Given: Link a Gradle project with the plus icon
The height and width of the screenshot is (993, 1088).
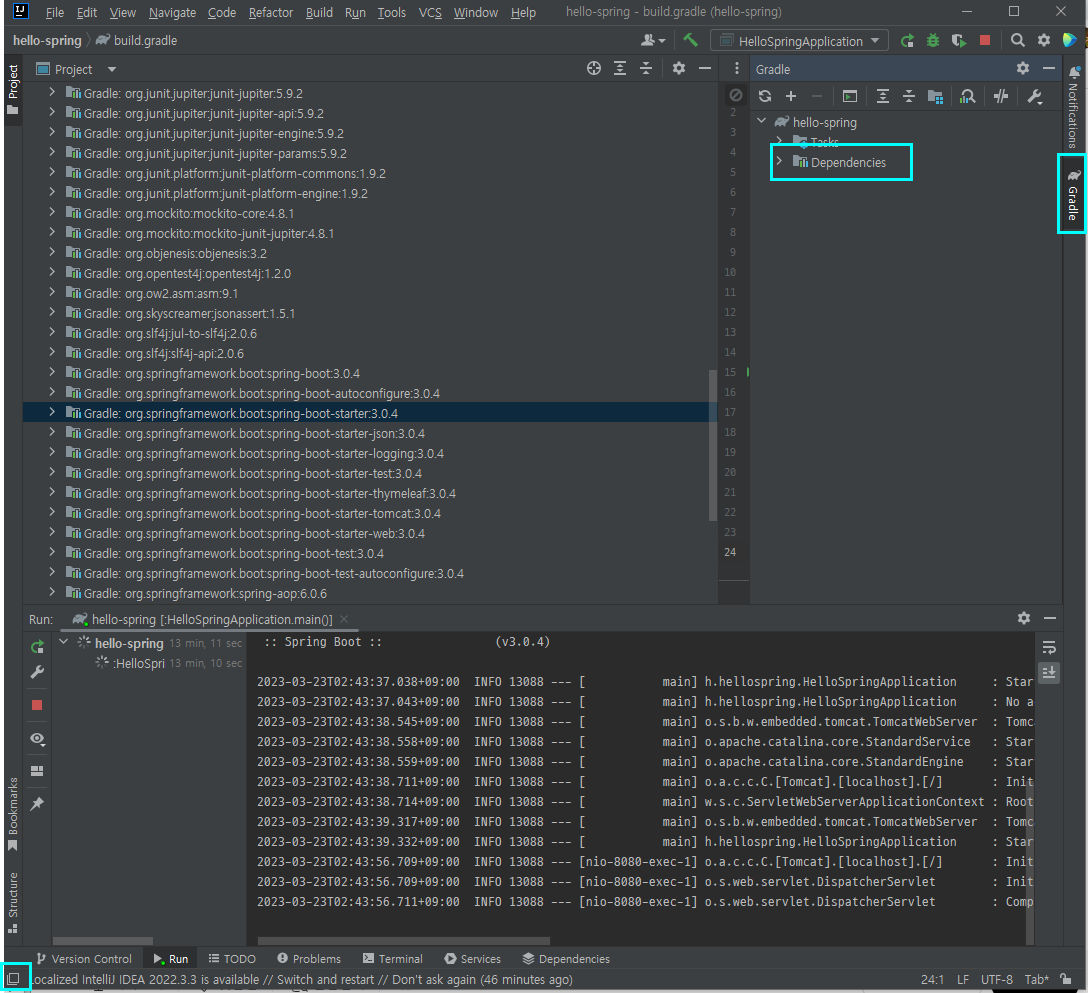Looking at the screenshot, I should (x=790, y=96).
